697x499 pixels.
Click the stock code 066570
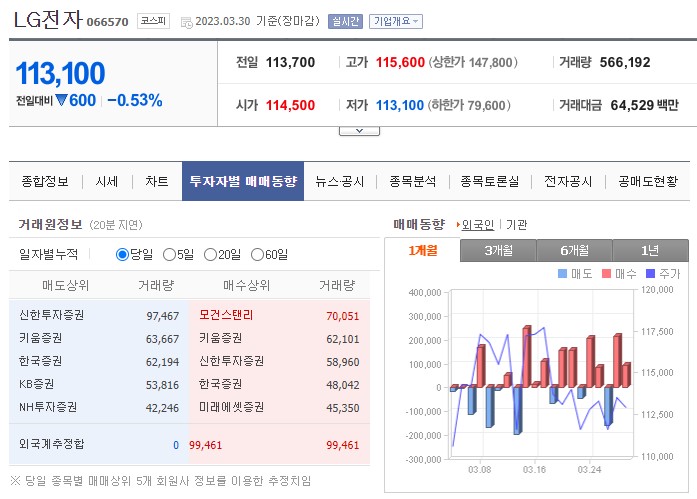pyautogui.click(x=107, y=22)
